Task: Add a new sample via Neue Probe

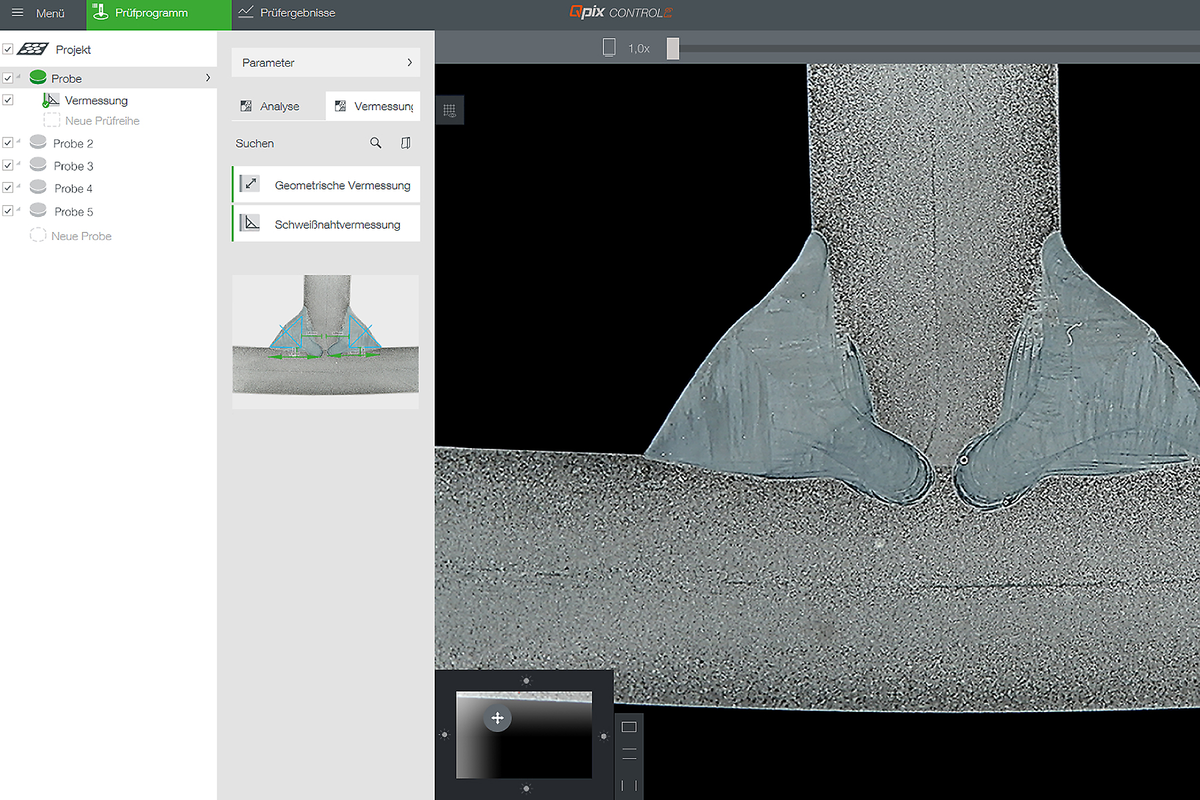Action: [x=81, y=236]
